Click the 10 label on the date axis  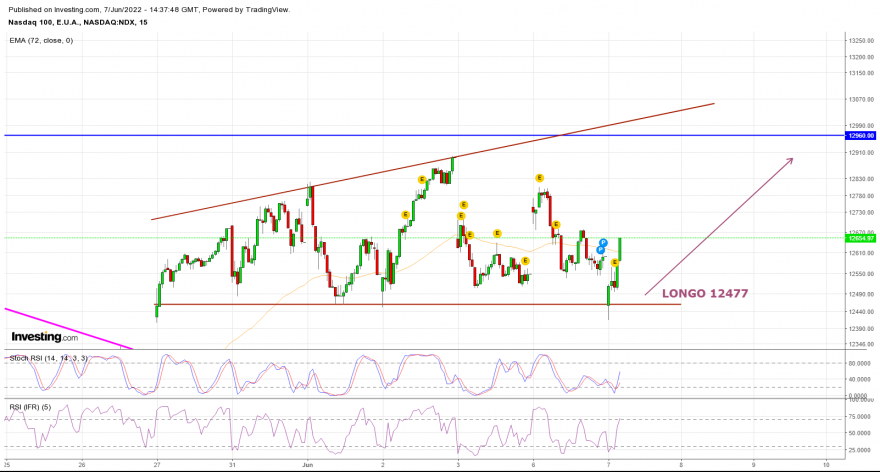(x=826, y=465)
